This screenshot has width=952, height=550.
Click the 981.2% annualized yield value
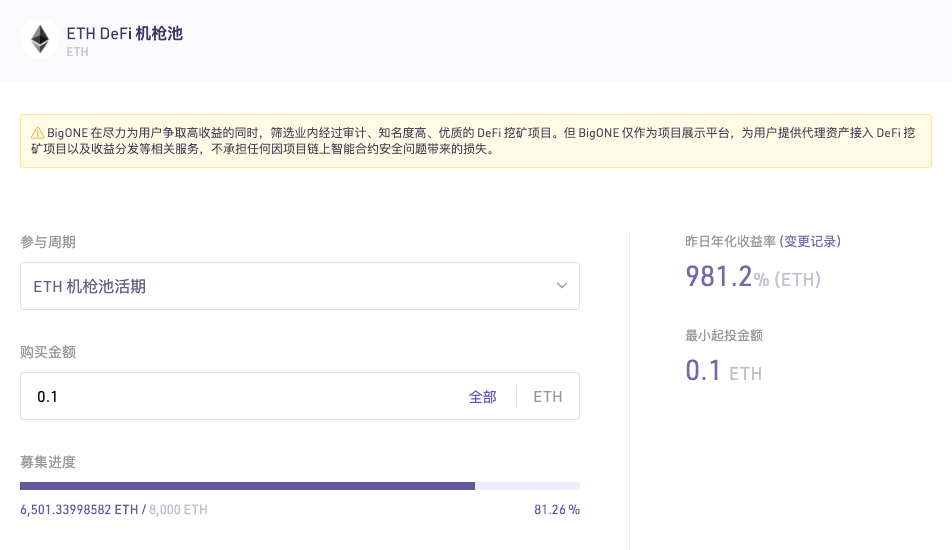(727, 277)
